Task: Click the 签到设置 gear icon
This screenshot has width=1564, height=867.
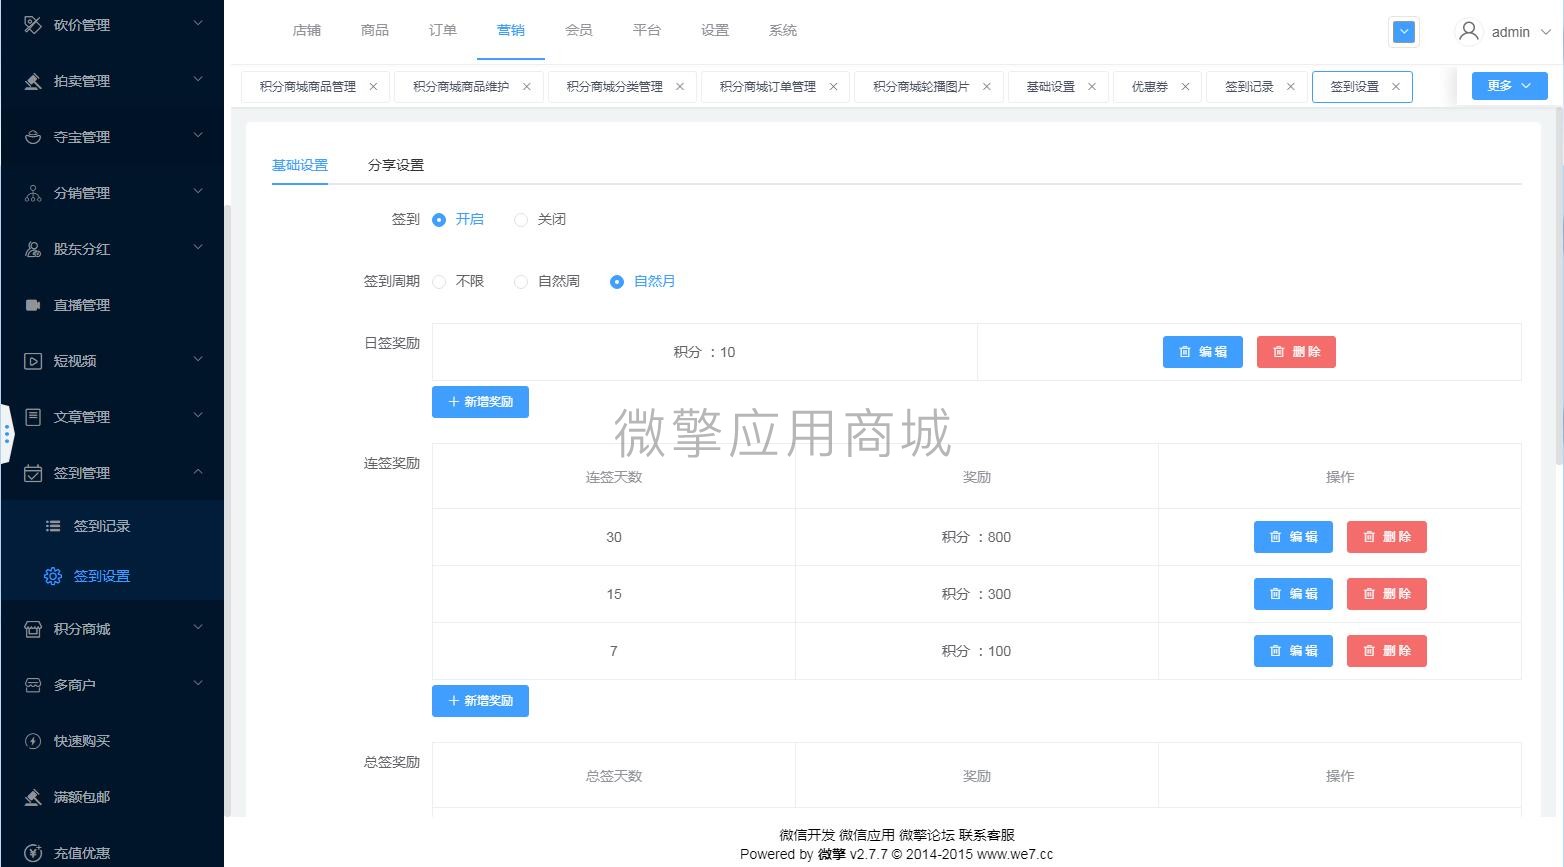Action: 53,576
